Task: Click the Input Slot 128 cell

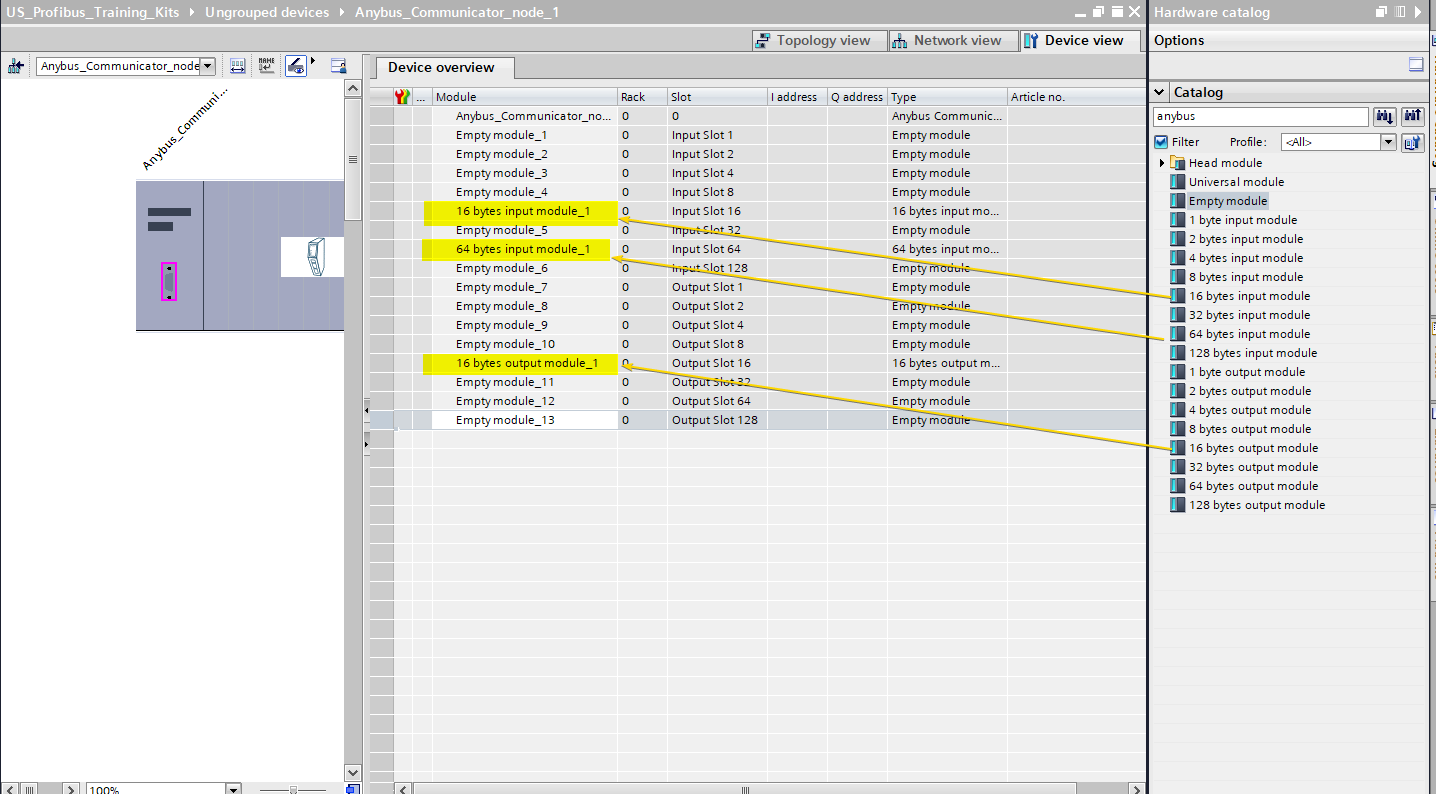Action: pos(717,268)
